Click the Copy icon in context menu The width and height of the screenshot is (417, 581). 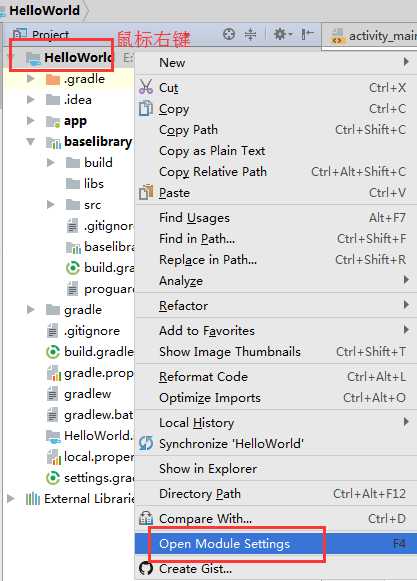point(146,109)
